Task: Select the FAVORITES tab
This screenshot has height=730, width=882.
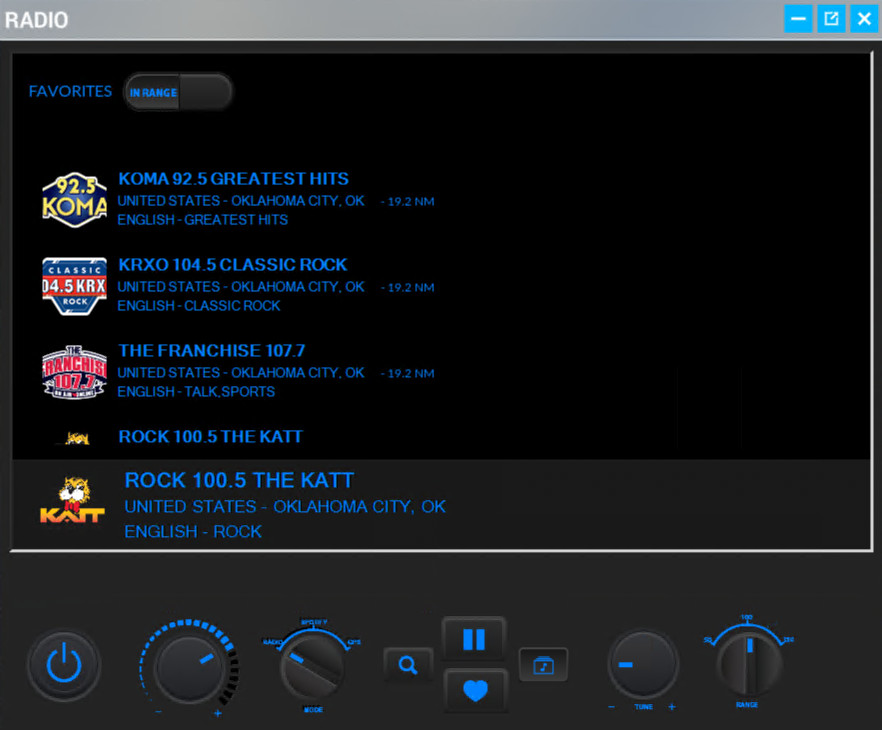Action: point(69,91)
